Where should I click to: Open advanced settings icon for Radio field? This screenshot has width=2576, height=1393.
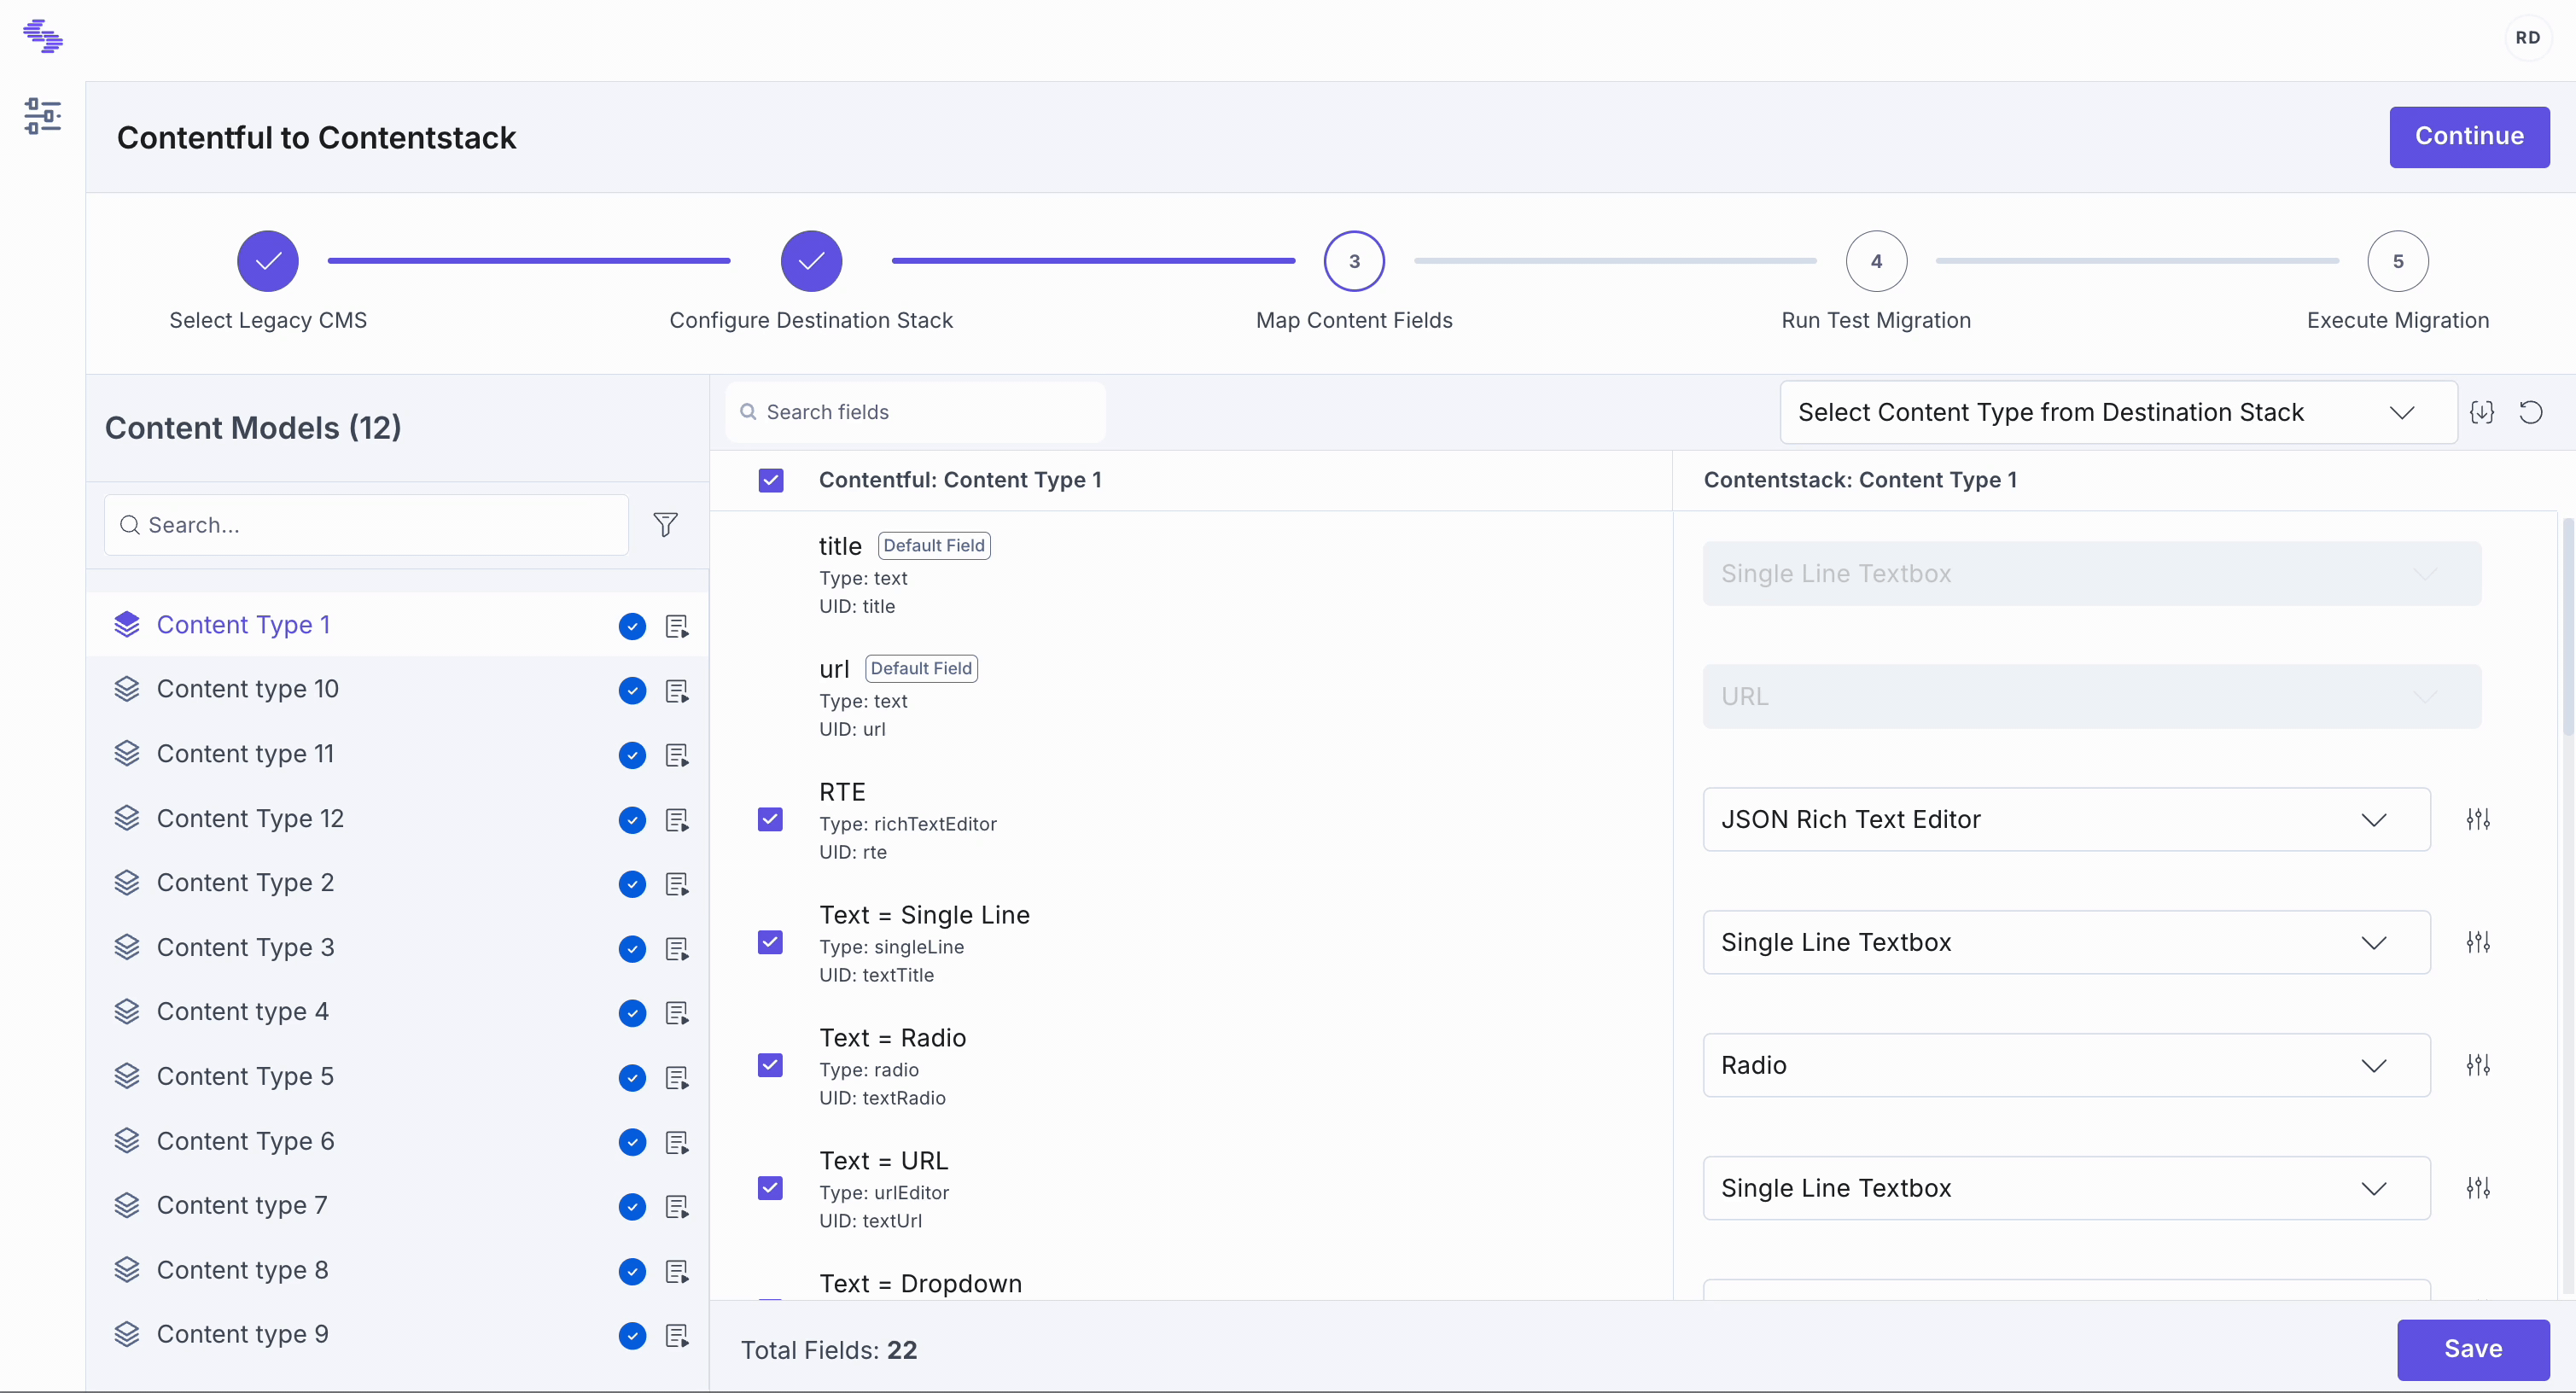tap(2477, 1065)
